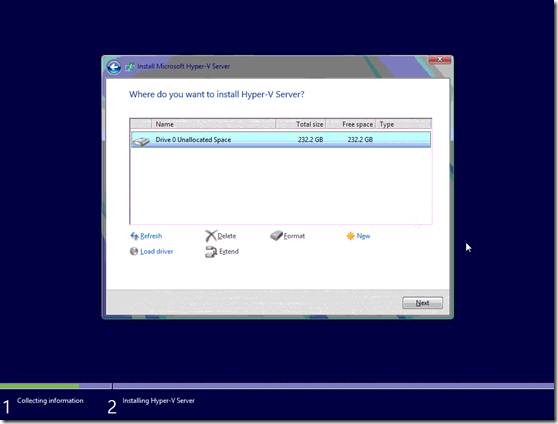Sort by the Total size column header
The image size is (558, 424).
(x=301, y=124)
